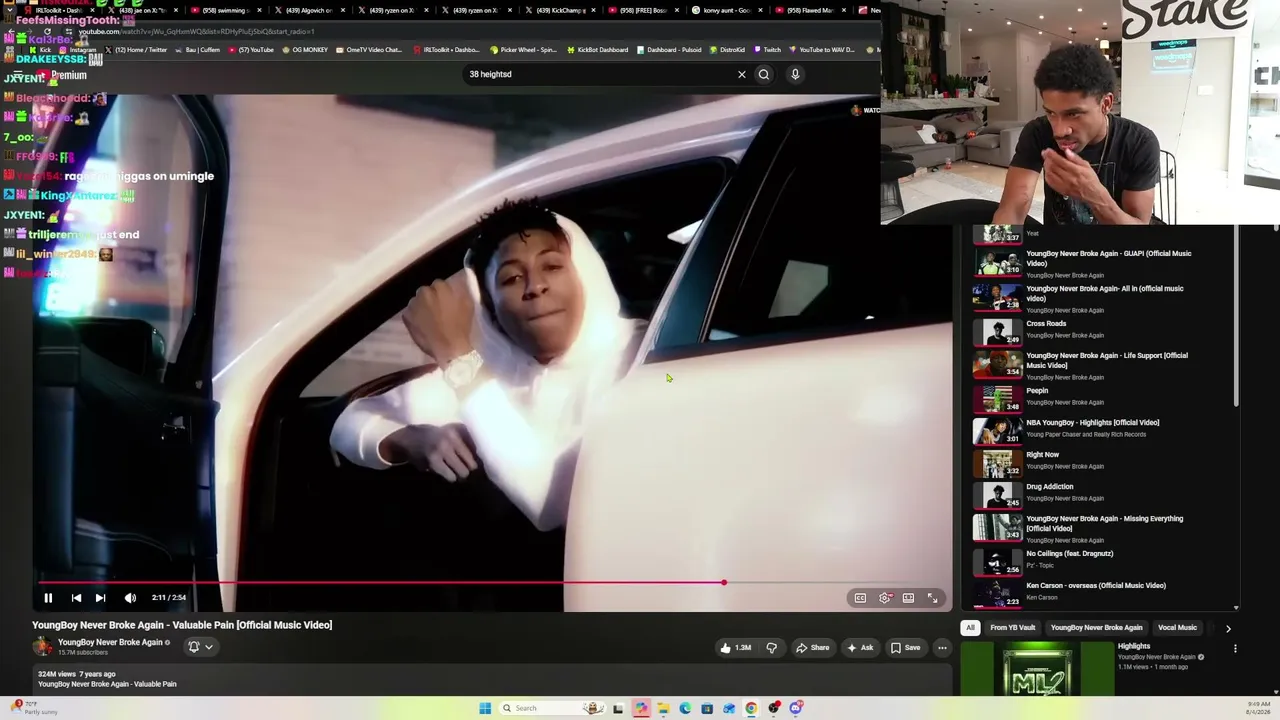This screenshot has width=1280, height=720.
Task: Select the 'All' filter chip
Action: coord(970,628)
